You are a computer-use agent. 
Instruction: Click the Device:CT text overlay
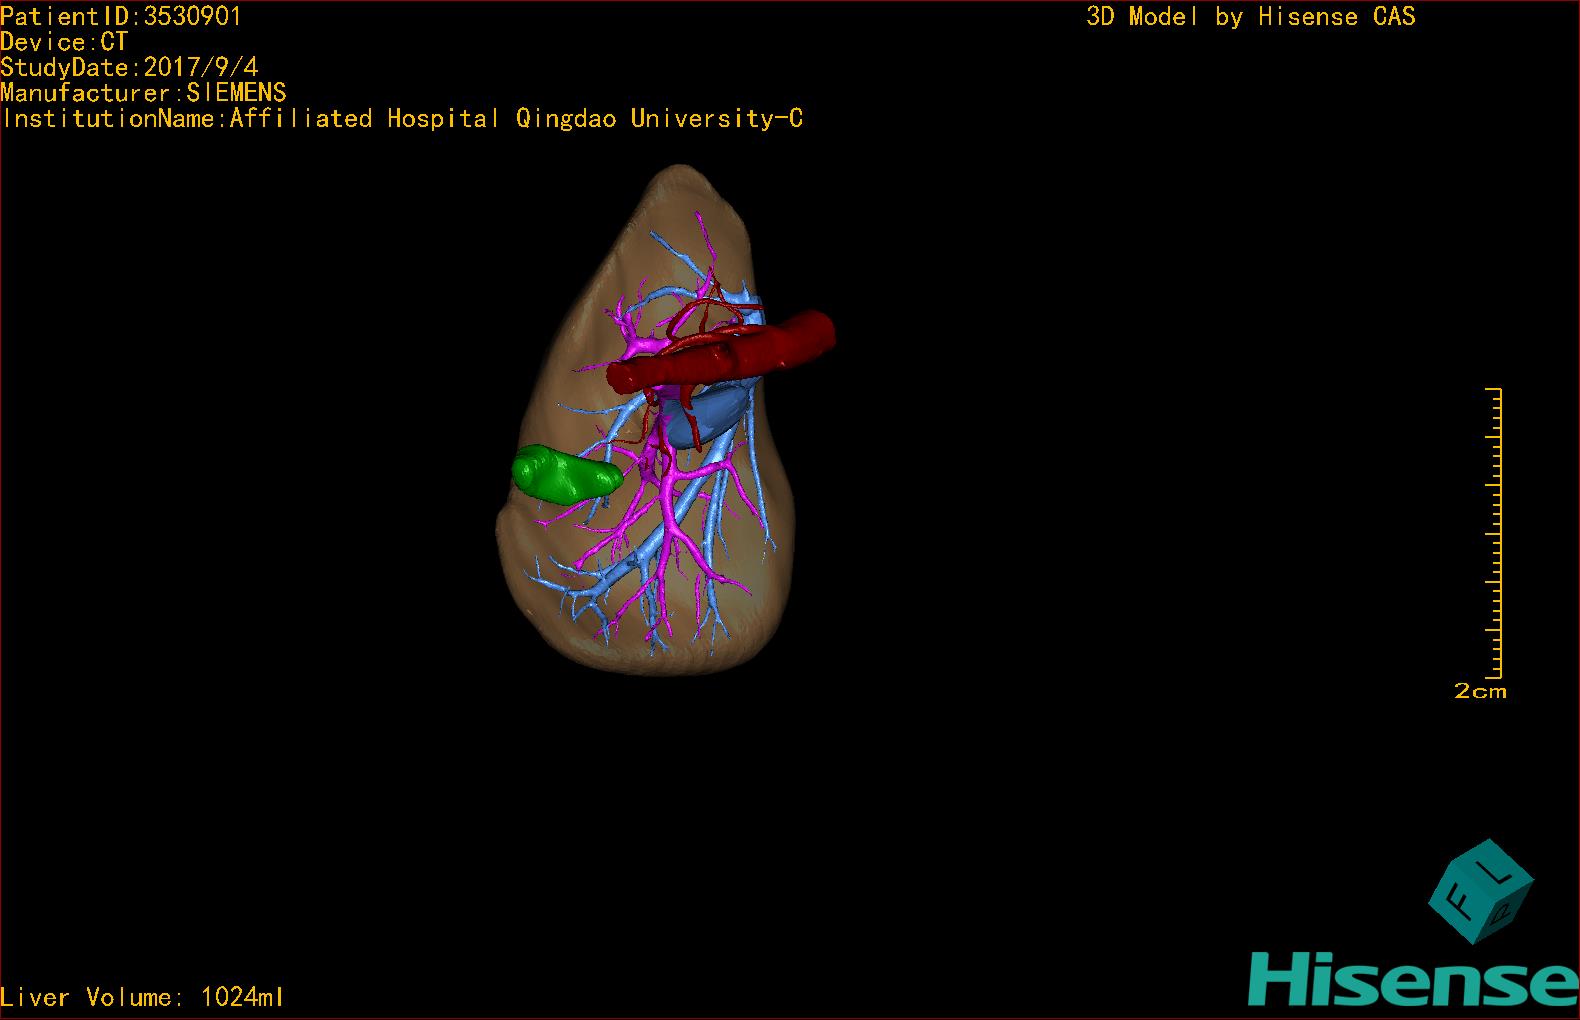click(x=64, y=42)
